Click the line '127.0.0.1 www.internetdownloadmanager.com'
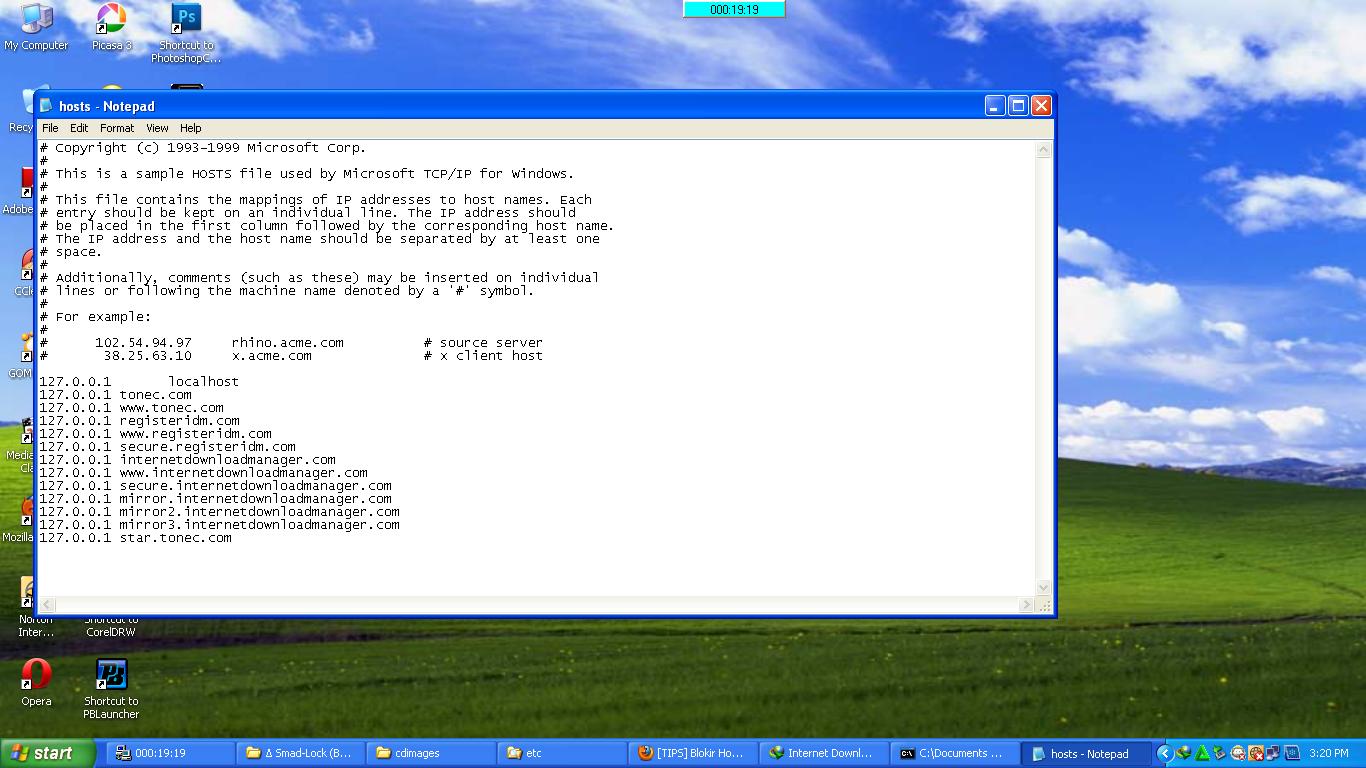 click(203, 472)
